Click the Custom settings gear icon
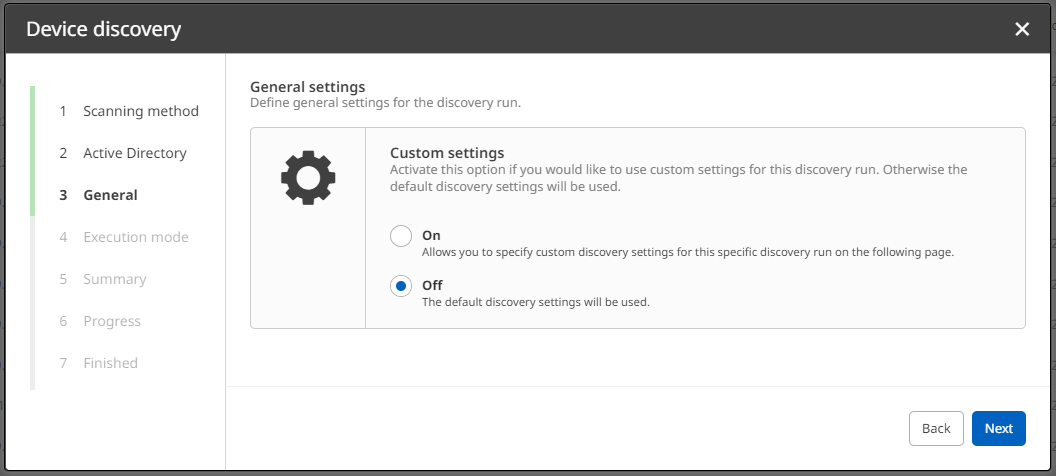1056x476 pixels. (308, 178)
